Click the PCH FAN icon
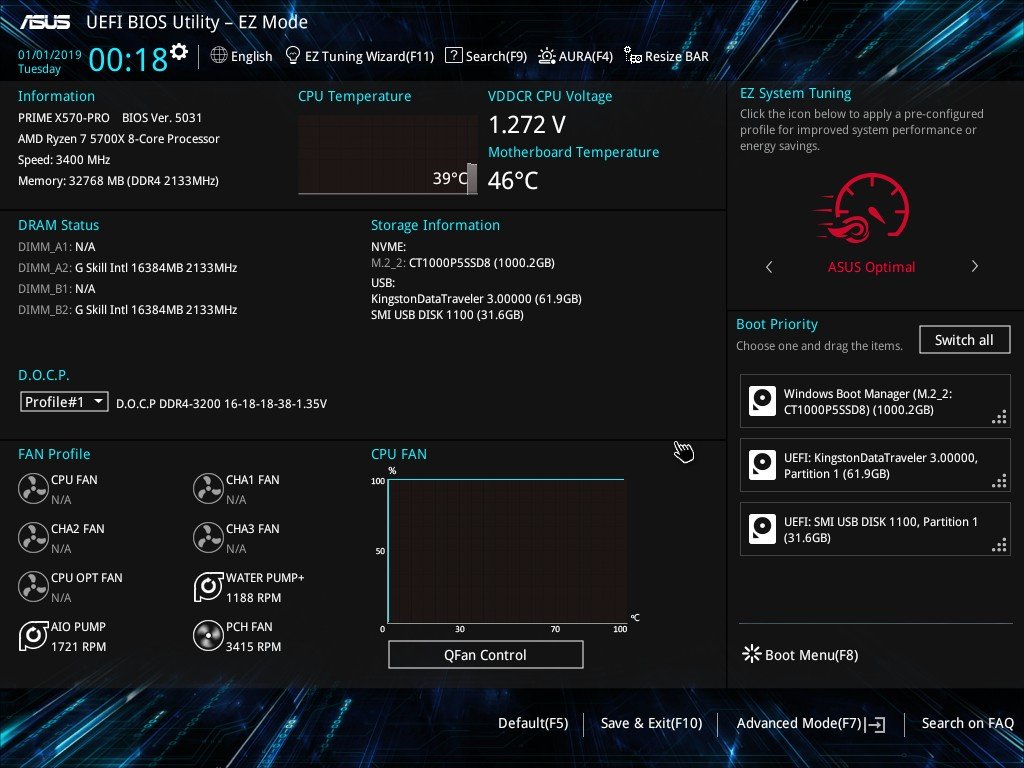Screen dimensions: 1024x768 tap(208, 636)
